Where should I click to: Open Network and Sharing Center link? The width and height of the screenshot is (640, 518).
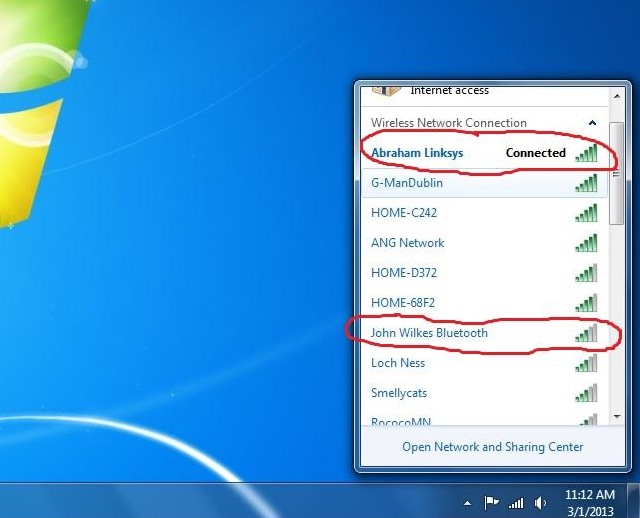(x=492, y=447)
